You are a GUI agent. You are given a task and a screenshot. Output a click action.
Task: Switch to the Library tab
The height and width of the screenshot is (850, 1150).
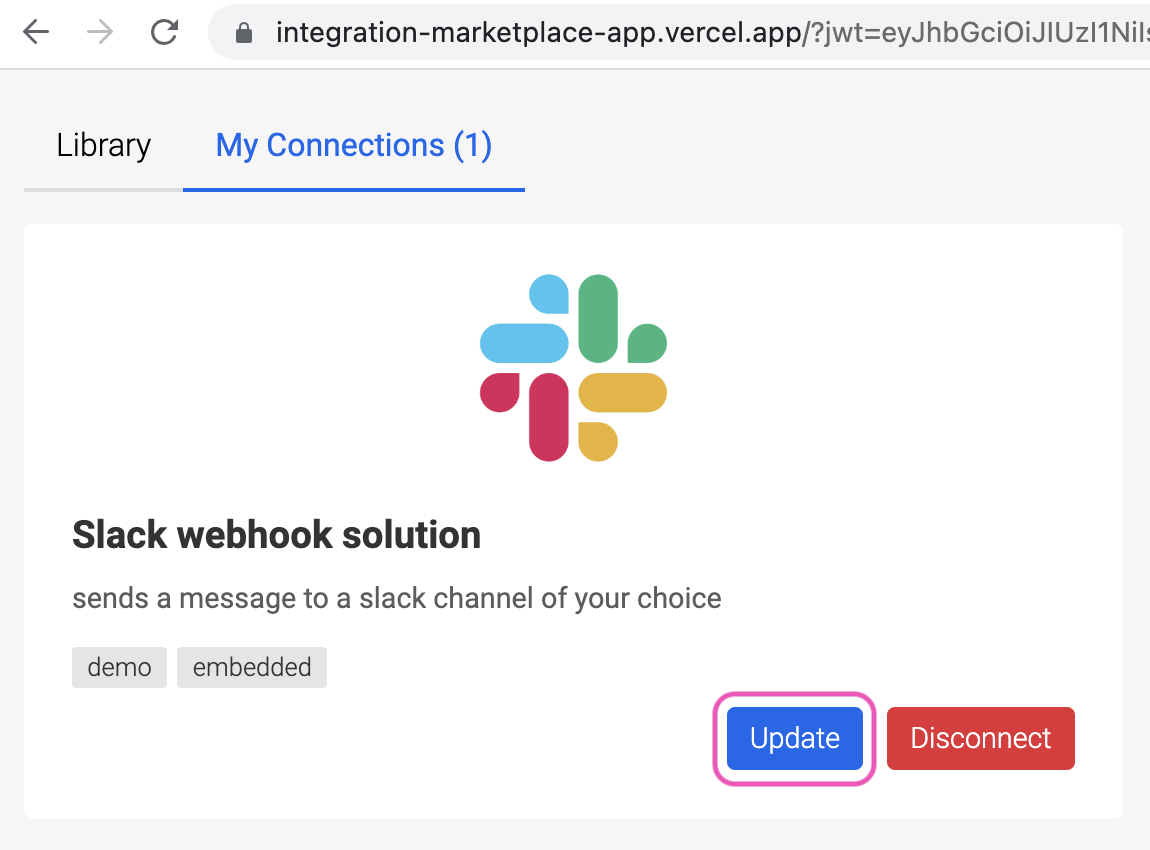[103, 145]
